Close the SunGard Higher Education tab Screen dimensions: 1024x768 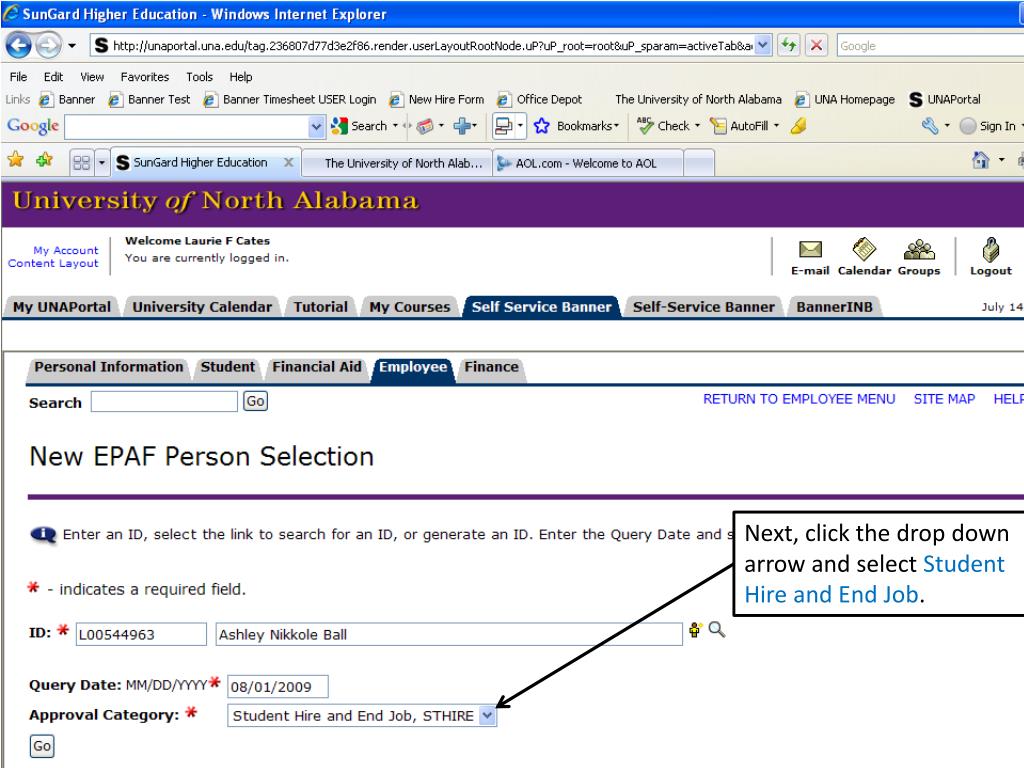pyautogui.click(x=288, y=162)
